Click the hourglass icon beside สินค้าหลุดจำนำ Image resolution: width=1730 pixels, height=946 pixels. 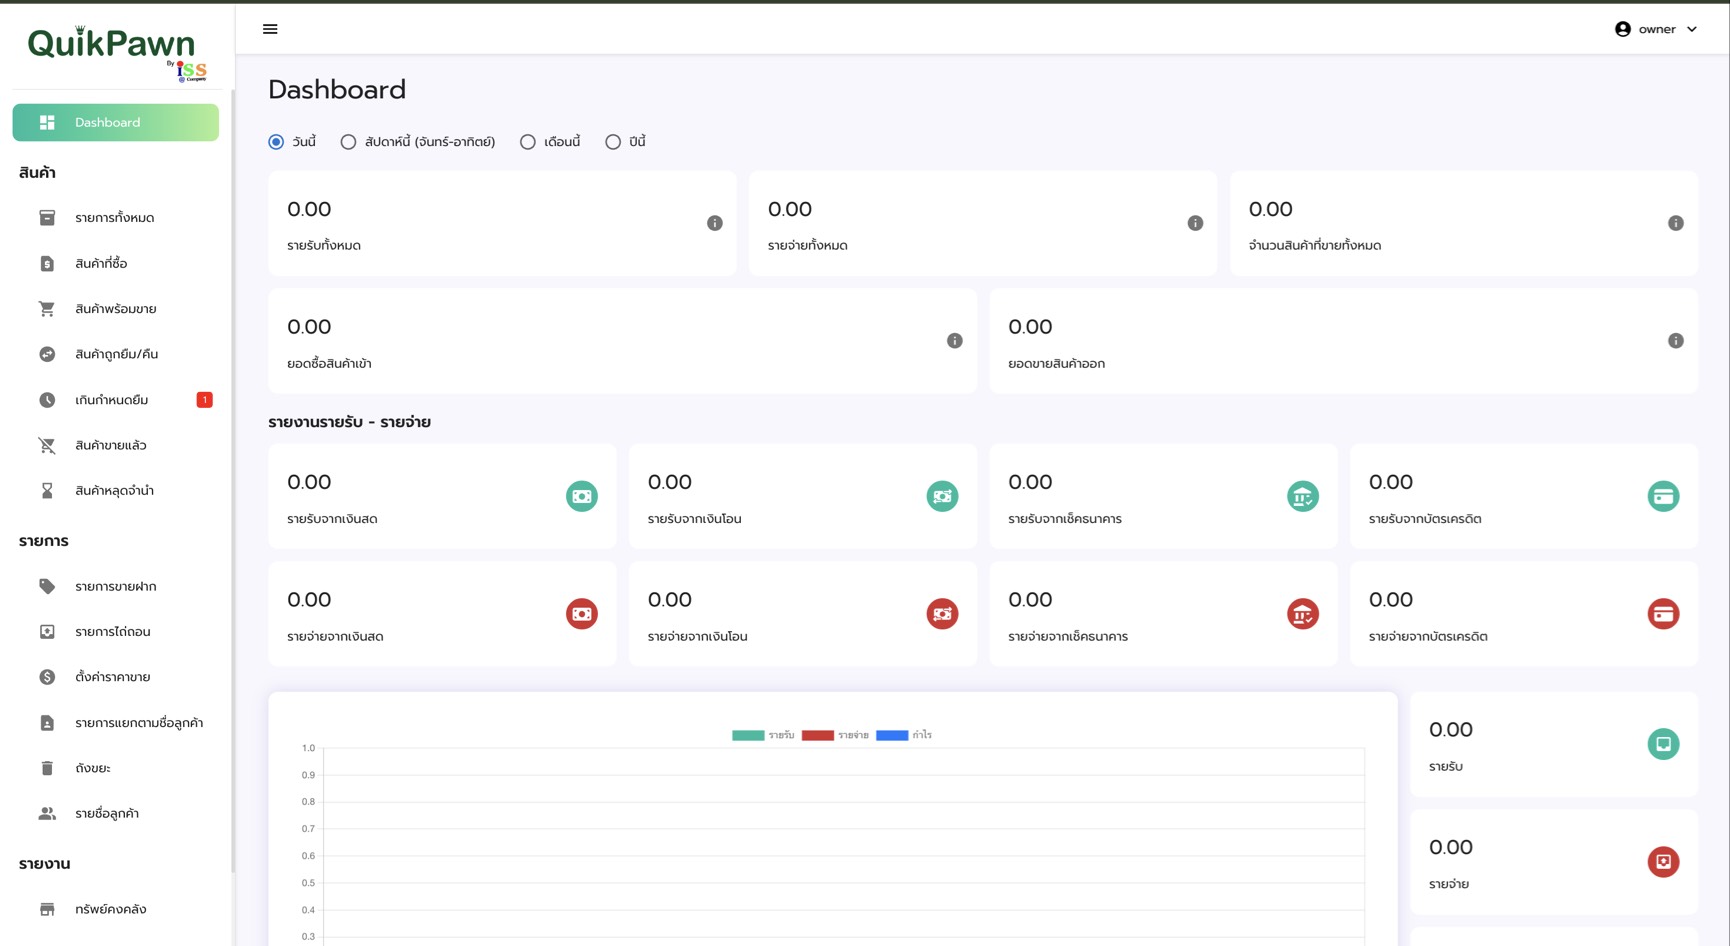(x=47, y=491)
